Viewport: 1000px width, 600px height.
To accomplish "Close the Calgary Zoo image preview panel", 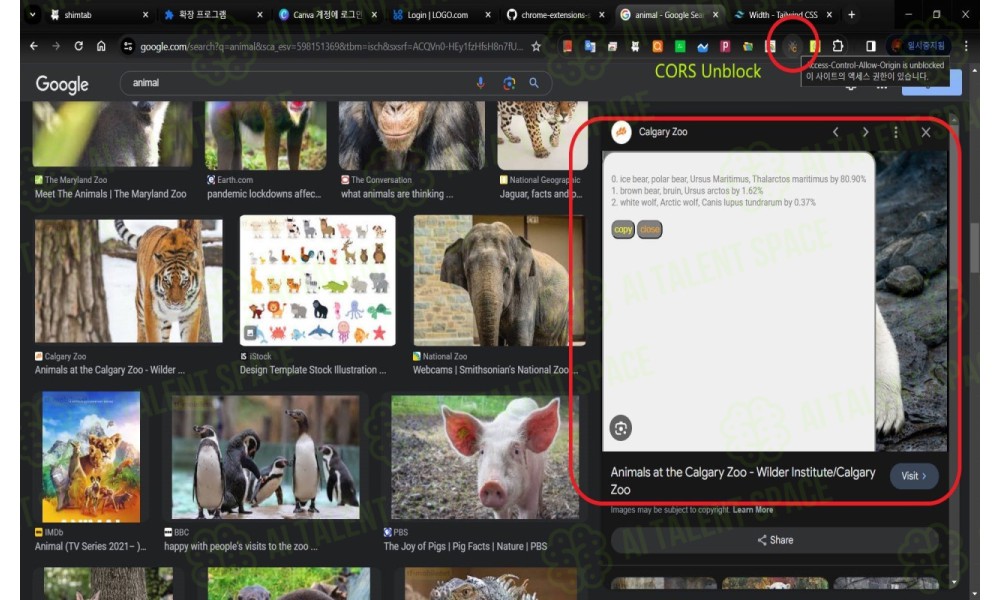I will tap(926, 132).
